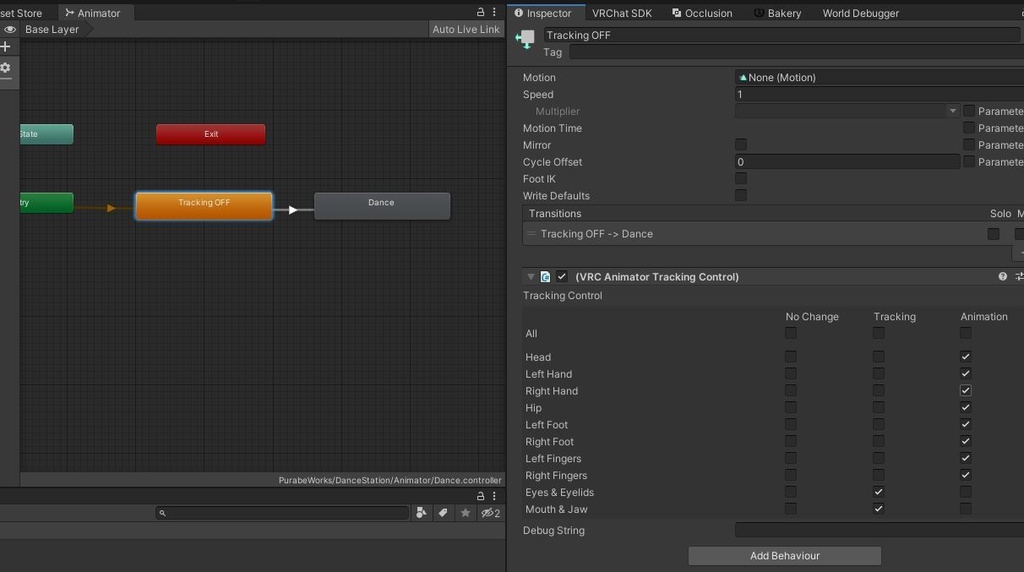Enable the behaviour script checkbox
This screenshot has width=1024, height=572.
pyautogui.click(x=562, y=277)
